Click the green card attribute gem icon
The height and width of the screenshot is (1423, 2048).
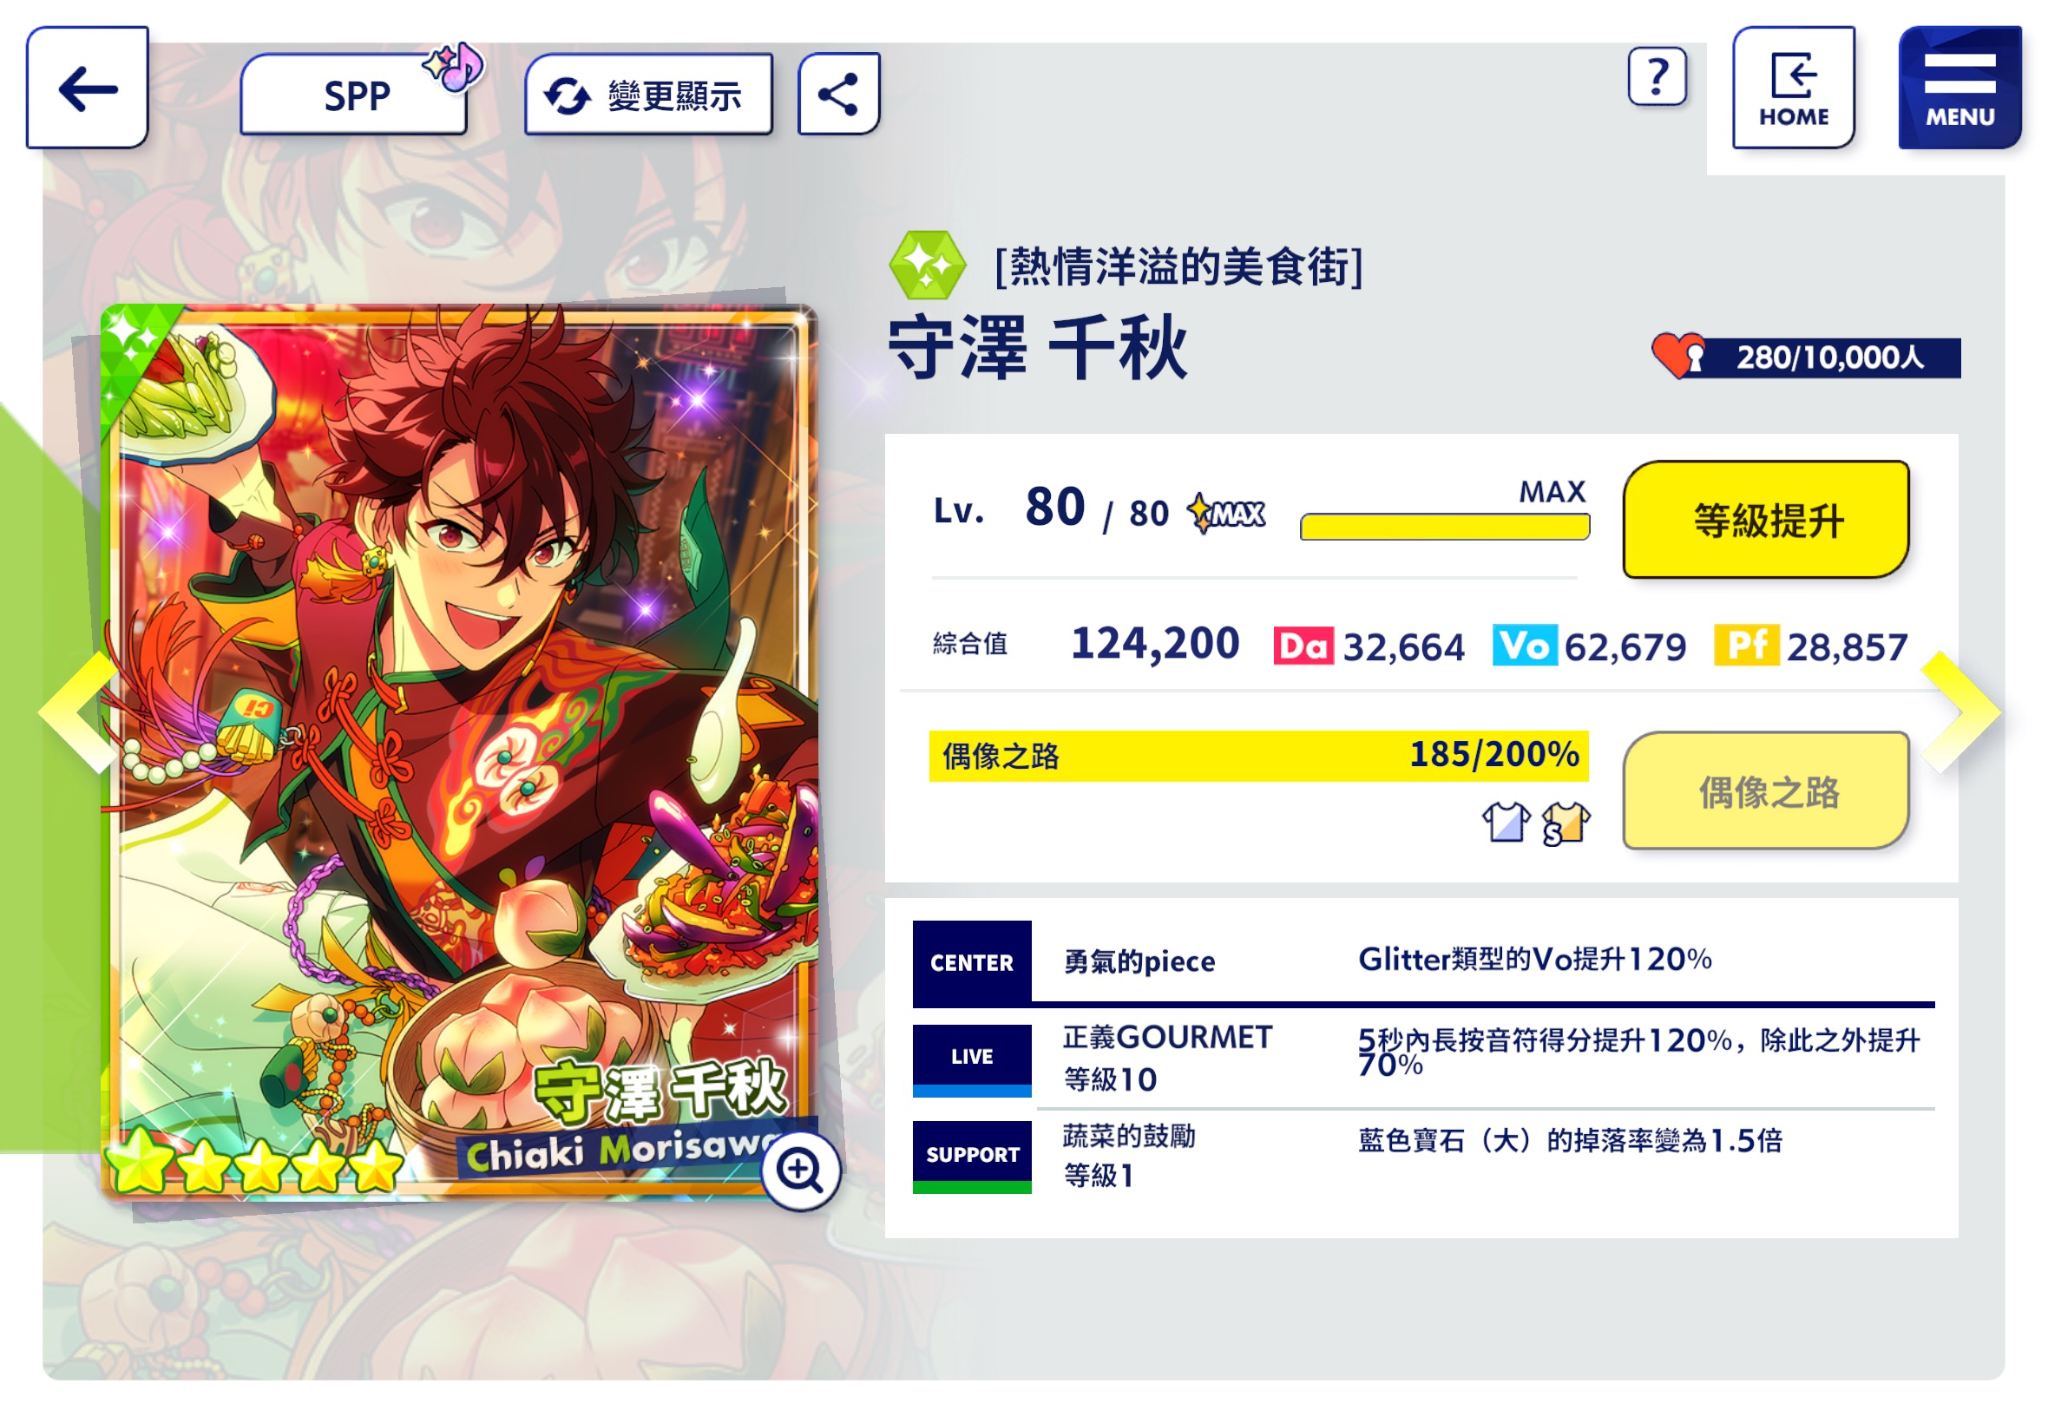tap(927, 265)
